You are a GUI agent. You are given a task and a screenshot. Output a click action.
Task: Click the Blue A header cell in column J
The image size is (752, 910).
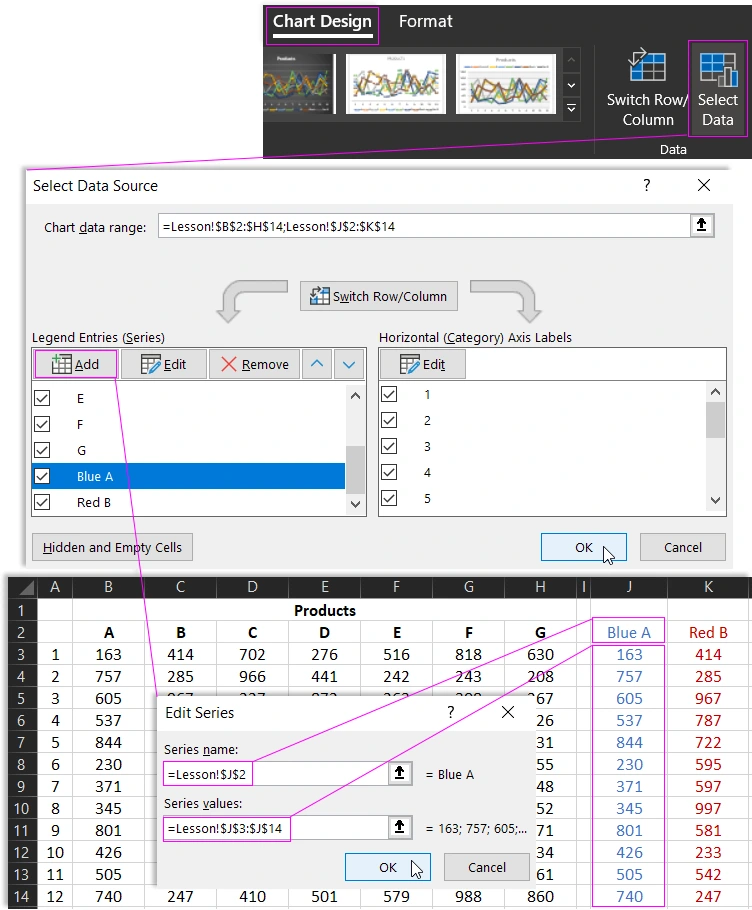[x=628, y=632]
